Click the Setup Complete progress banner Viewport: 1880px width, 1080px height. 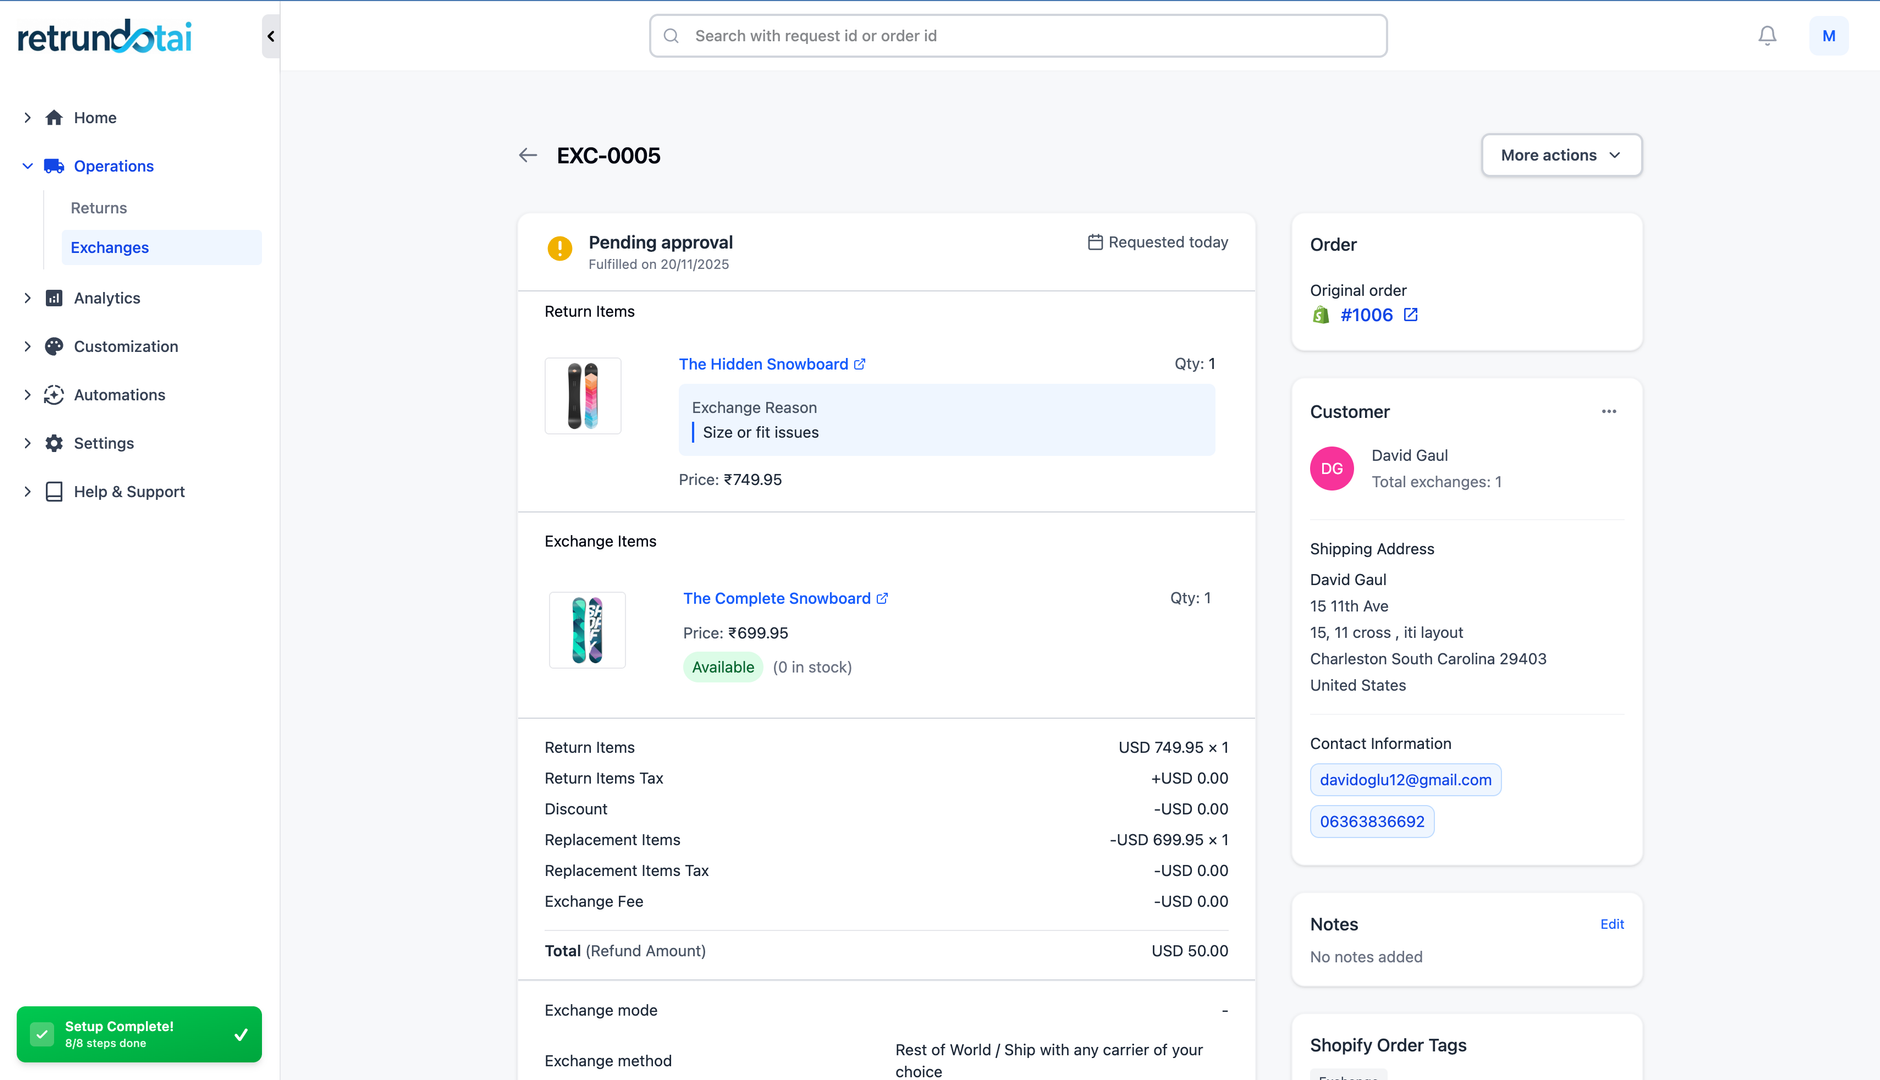click(139, 1034)
